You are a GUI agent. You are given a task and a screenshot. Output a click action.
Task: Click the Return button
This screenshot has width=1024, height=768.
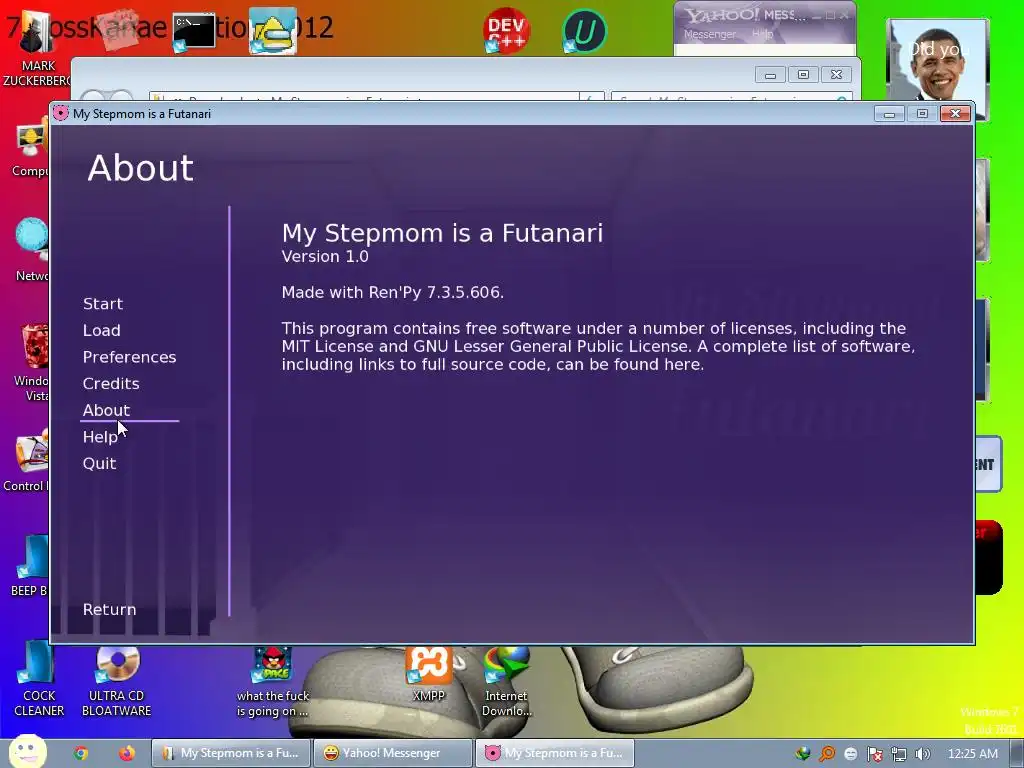coord(109,609)
